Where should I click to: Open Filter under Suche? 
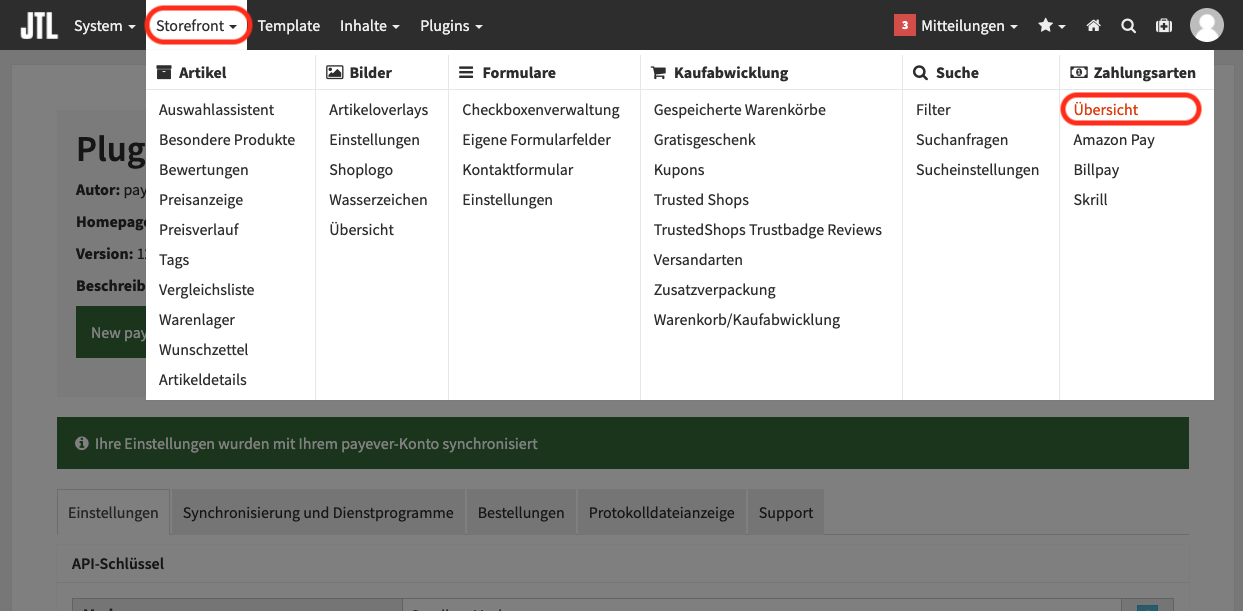(933, 110)
